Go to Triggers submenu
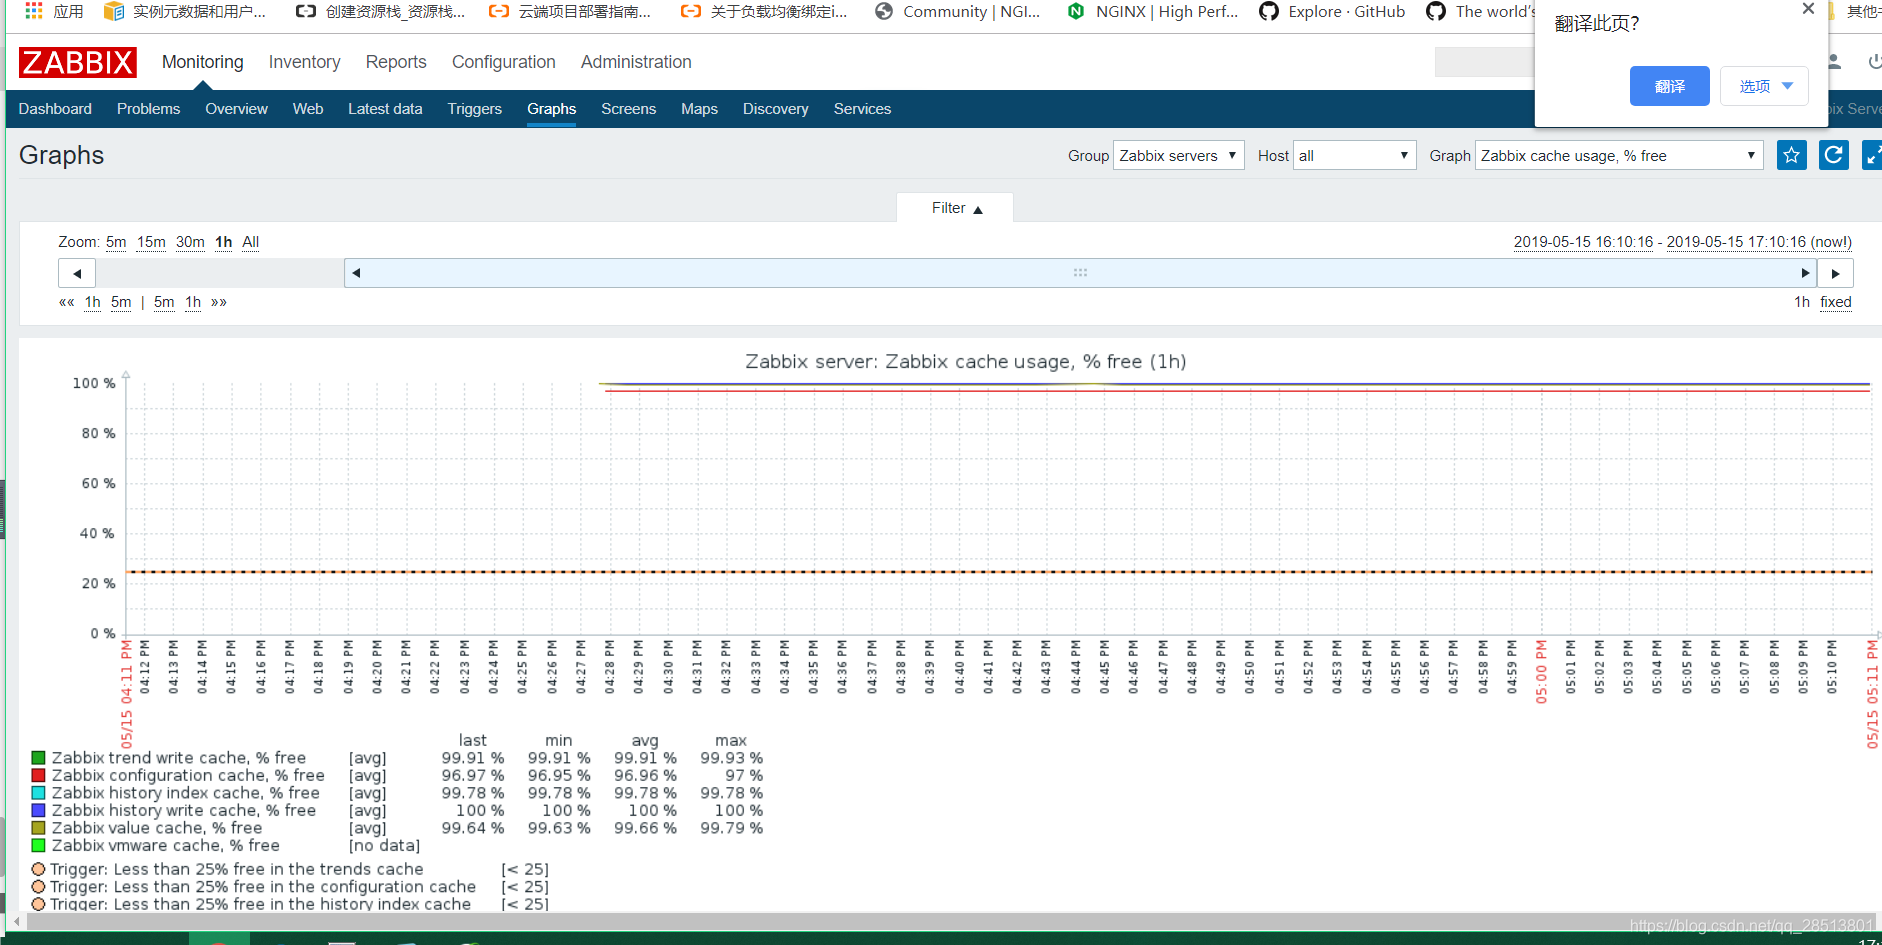The width and height of the screenshot is (1882, 945). pos(474,109)
